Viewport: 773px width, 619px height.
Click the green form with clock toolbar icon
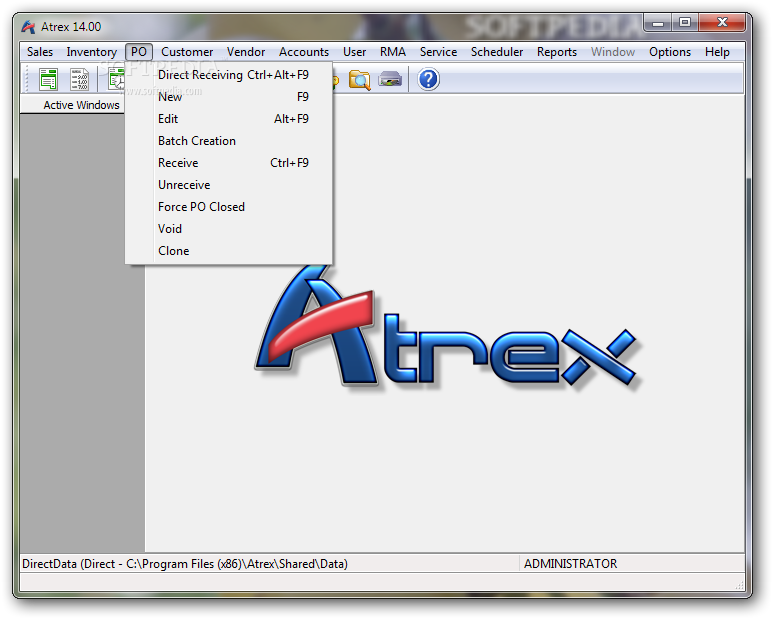click(116, 79)
